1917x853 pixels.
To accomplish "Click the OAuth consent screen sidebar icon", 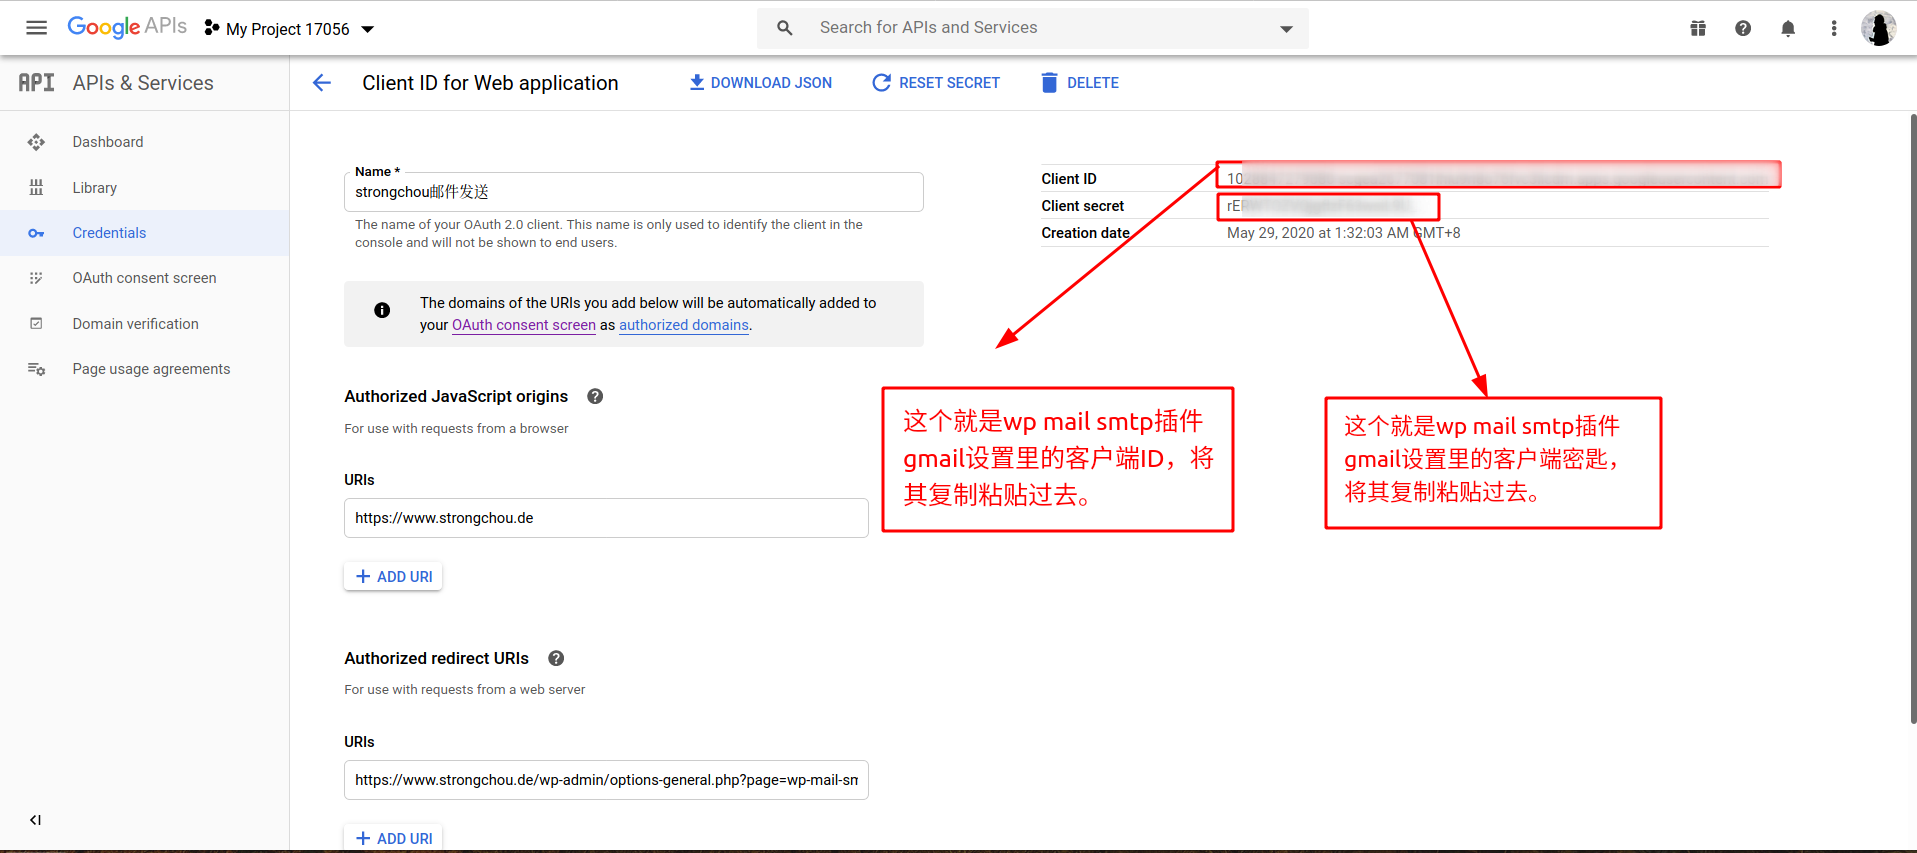I will tap(36, 278).
